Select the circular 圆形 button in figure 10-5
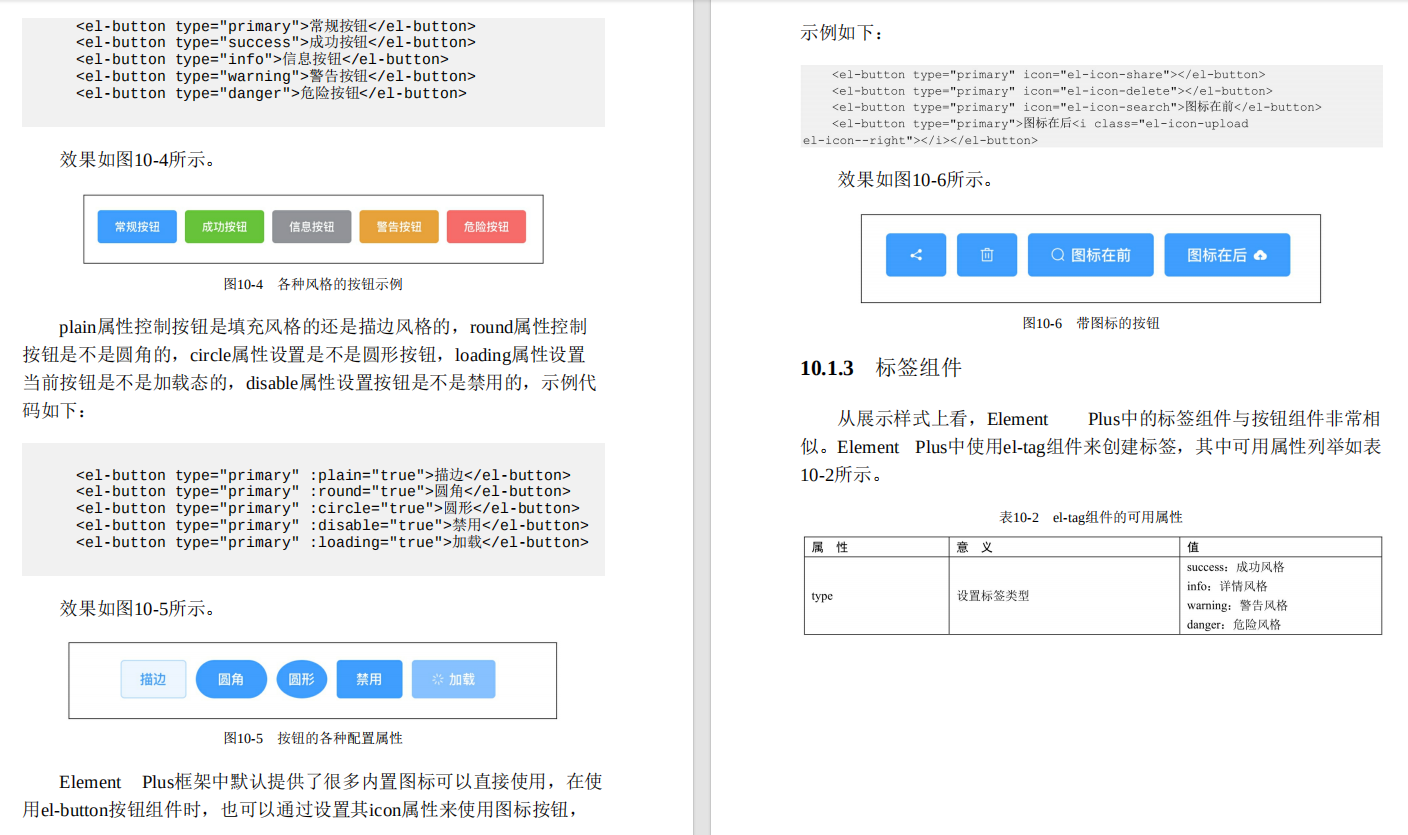Image resolution: width=1408 pixels, height=835 pixels. (x=301, y=679)
